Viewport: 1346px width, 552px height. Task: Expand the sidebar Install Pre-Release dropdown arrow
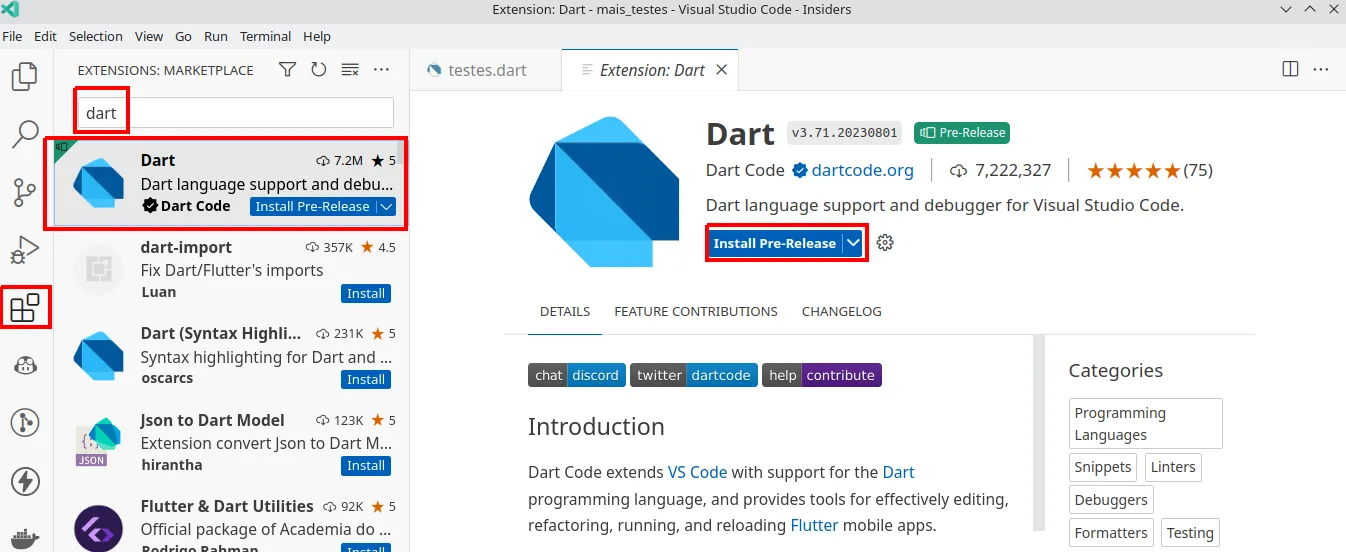pos(386,206)
